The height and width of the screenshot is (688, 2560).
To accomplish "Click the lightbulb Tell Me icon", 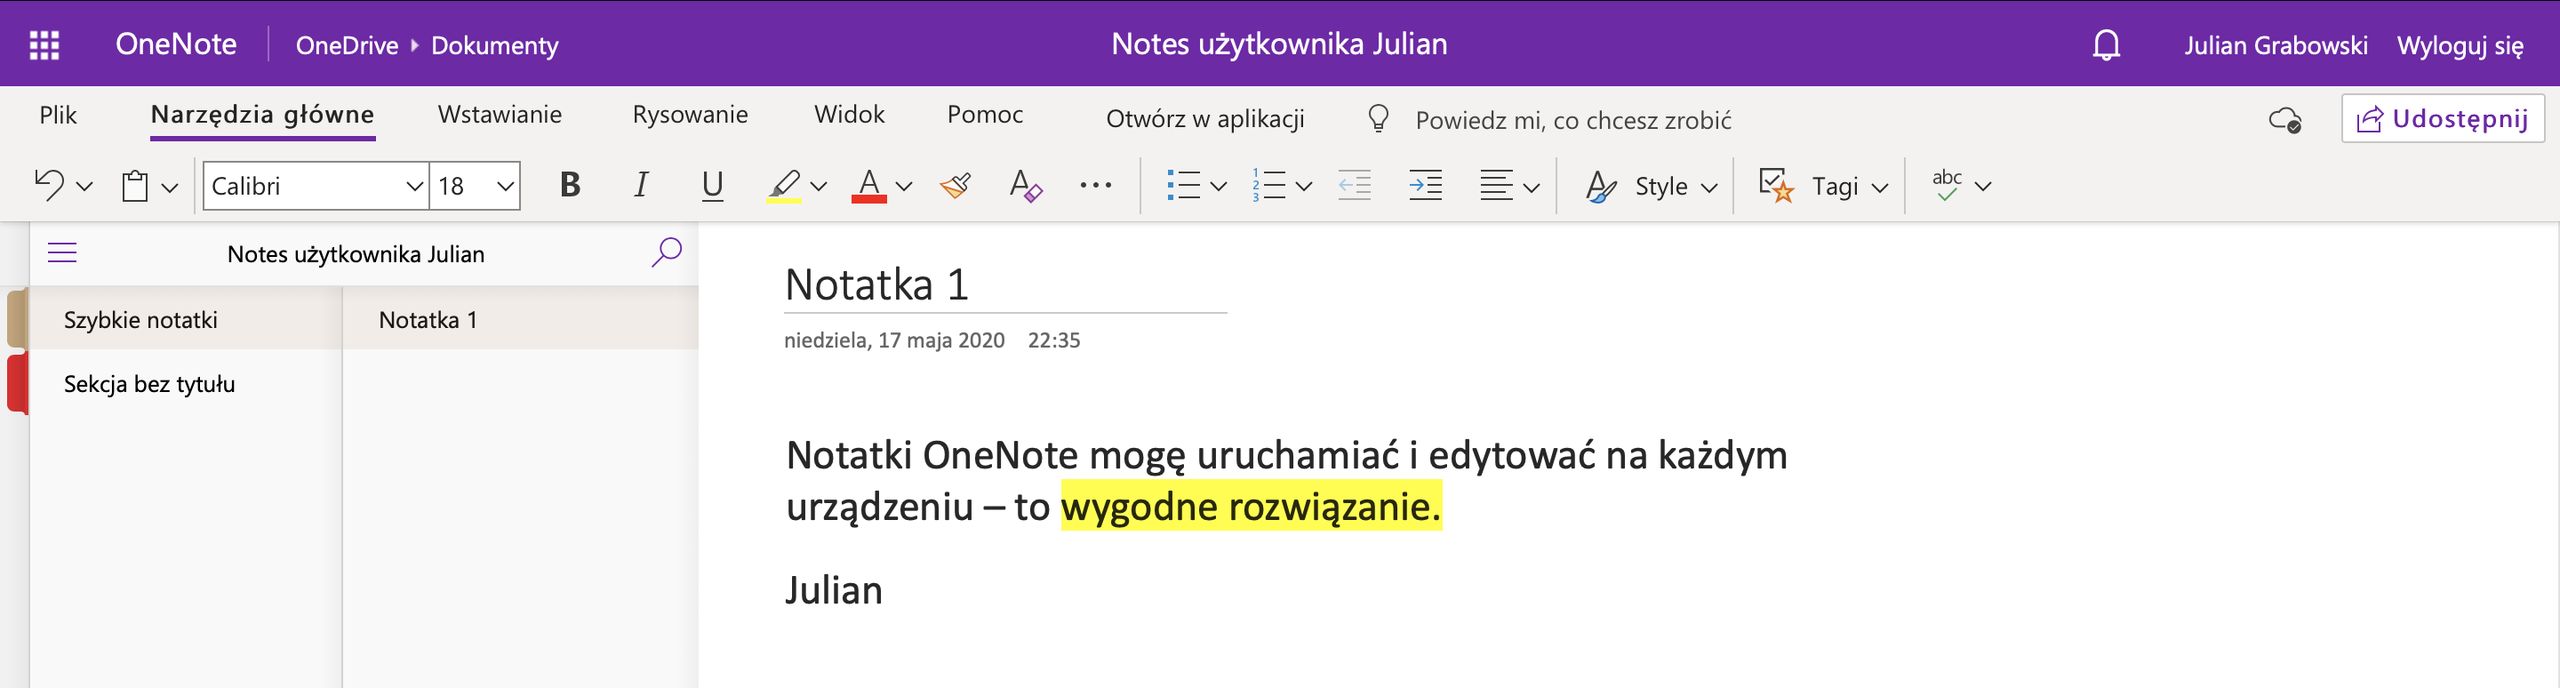I will pos(1378,119).
